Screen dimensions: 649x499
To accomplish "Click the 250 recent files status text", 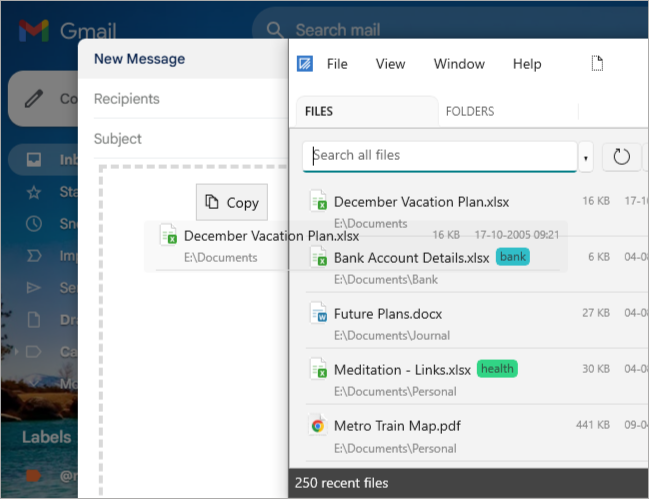I will click(x=341, y=483).
